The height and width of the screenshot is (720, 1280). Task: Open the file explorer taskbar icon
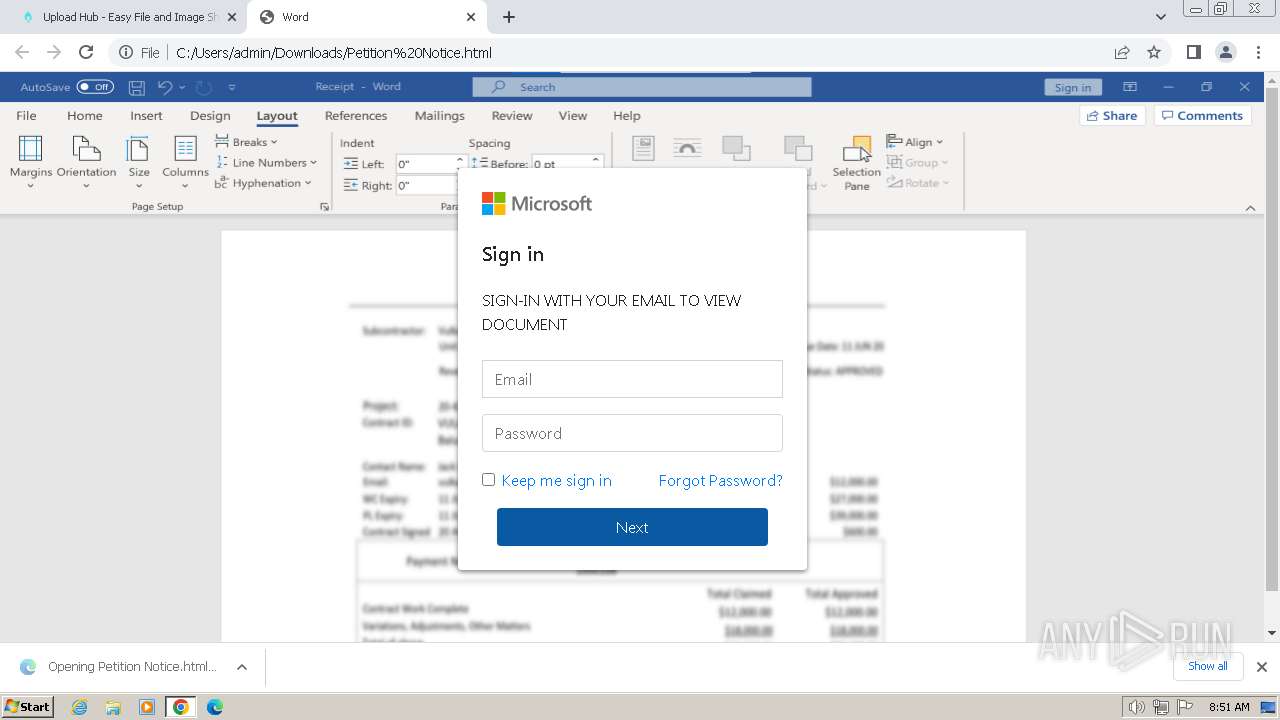point(113,707)
